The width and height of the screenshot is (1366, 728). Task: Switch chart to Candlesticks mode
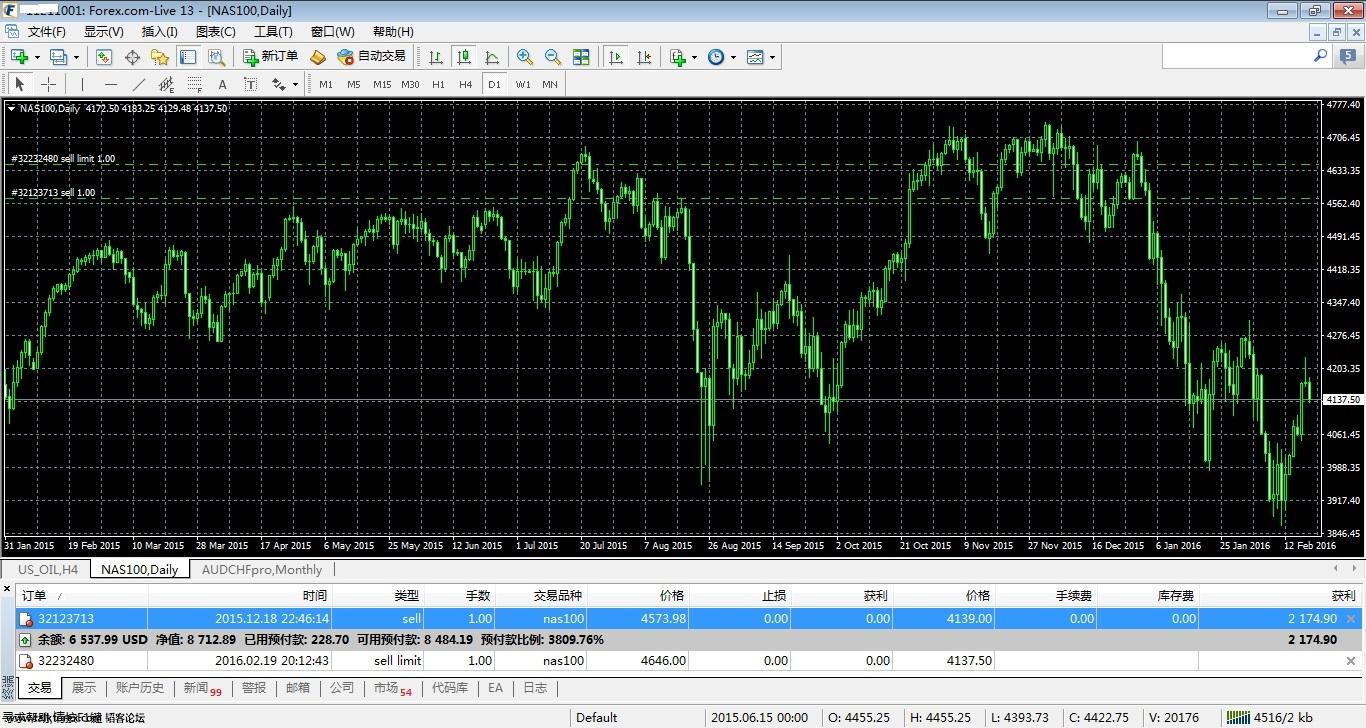click(x=464, y=57)
